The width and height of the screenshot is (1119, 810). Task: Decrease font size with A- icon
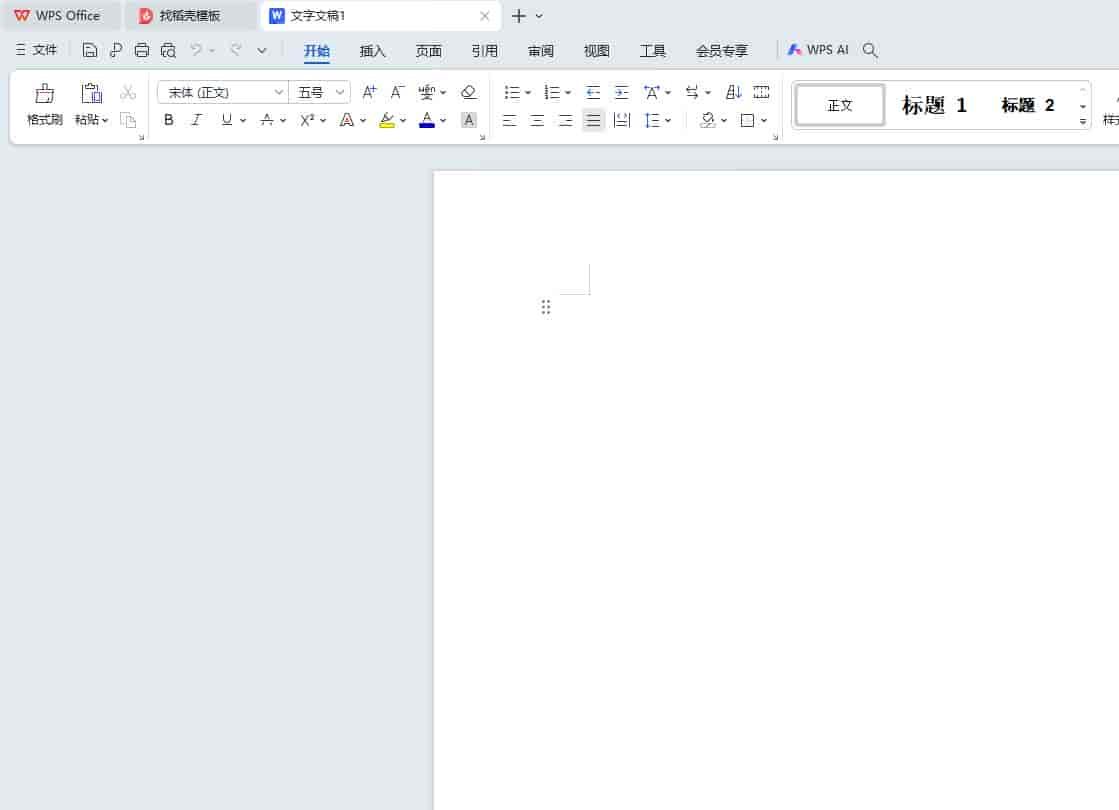pos(397,92)
